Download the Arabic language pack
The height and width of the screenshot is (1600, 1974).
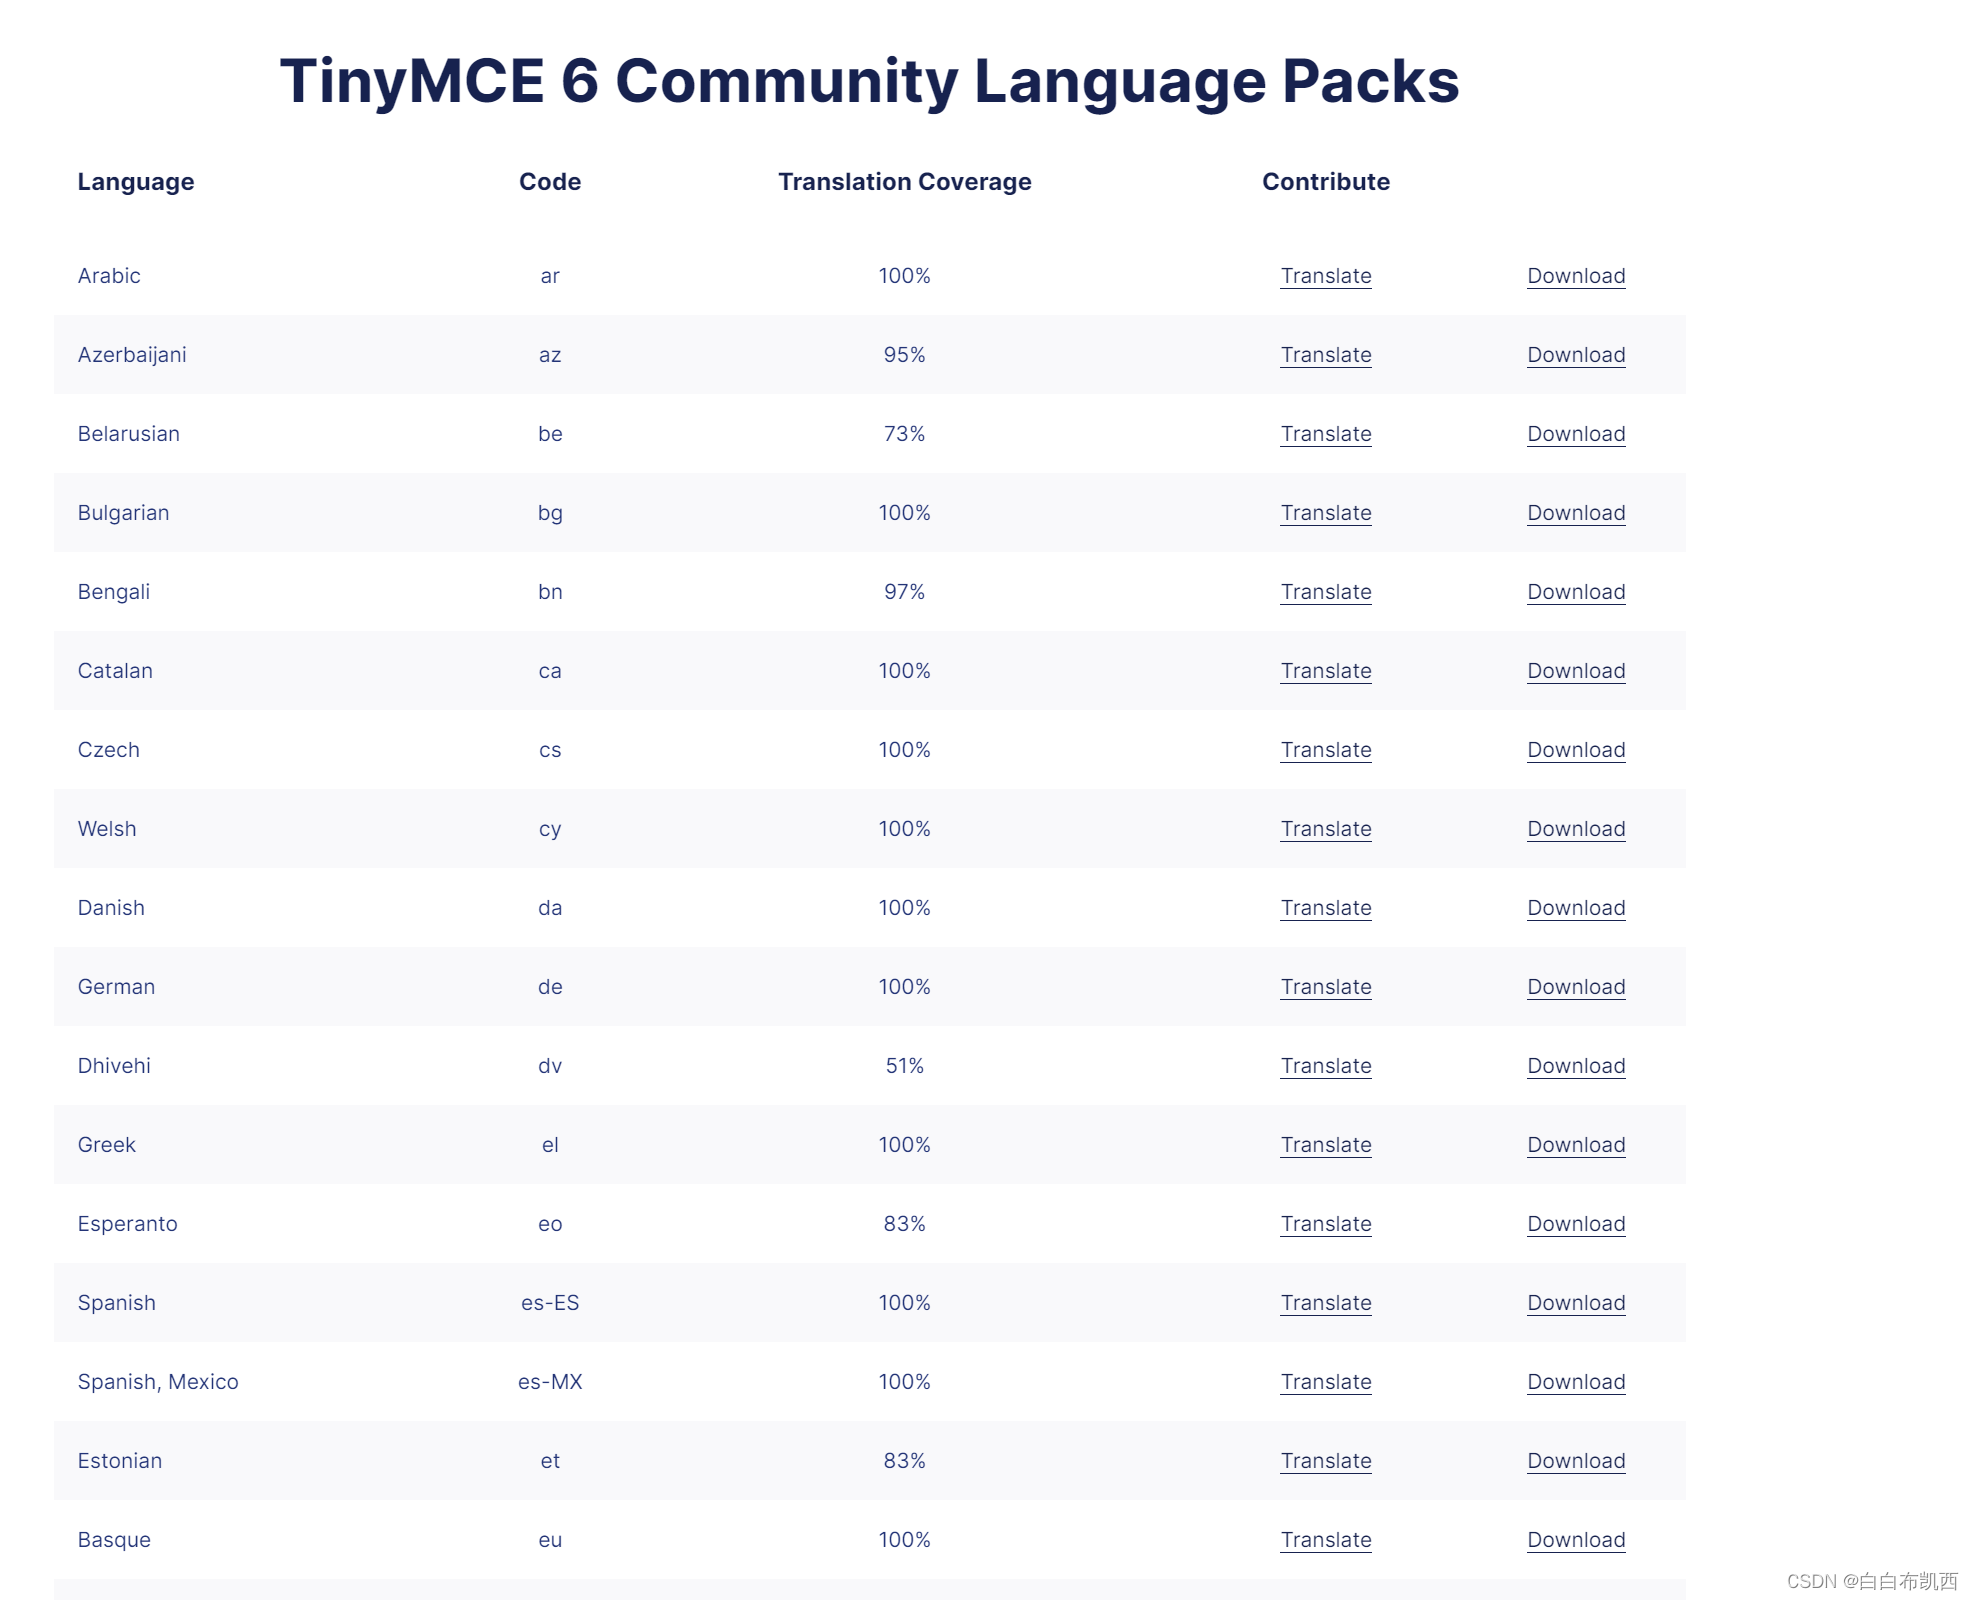click(x=1576, y=276)
